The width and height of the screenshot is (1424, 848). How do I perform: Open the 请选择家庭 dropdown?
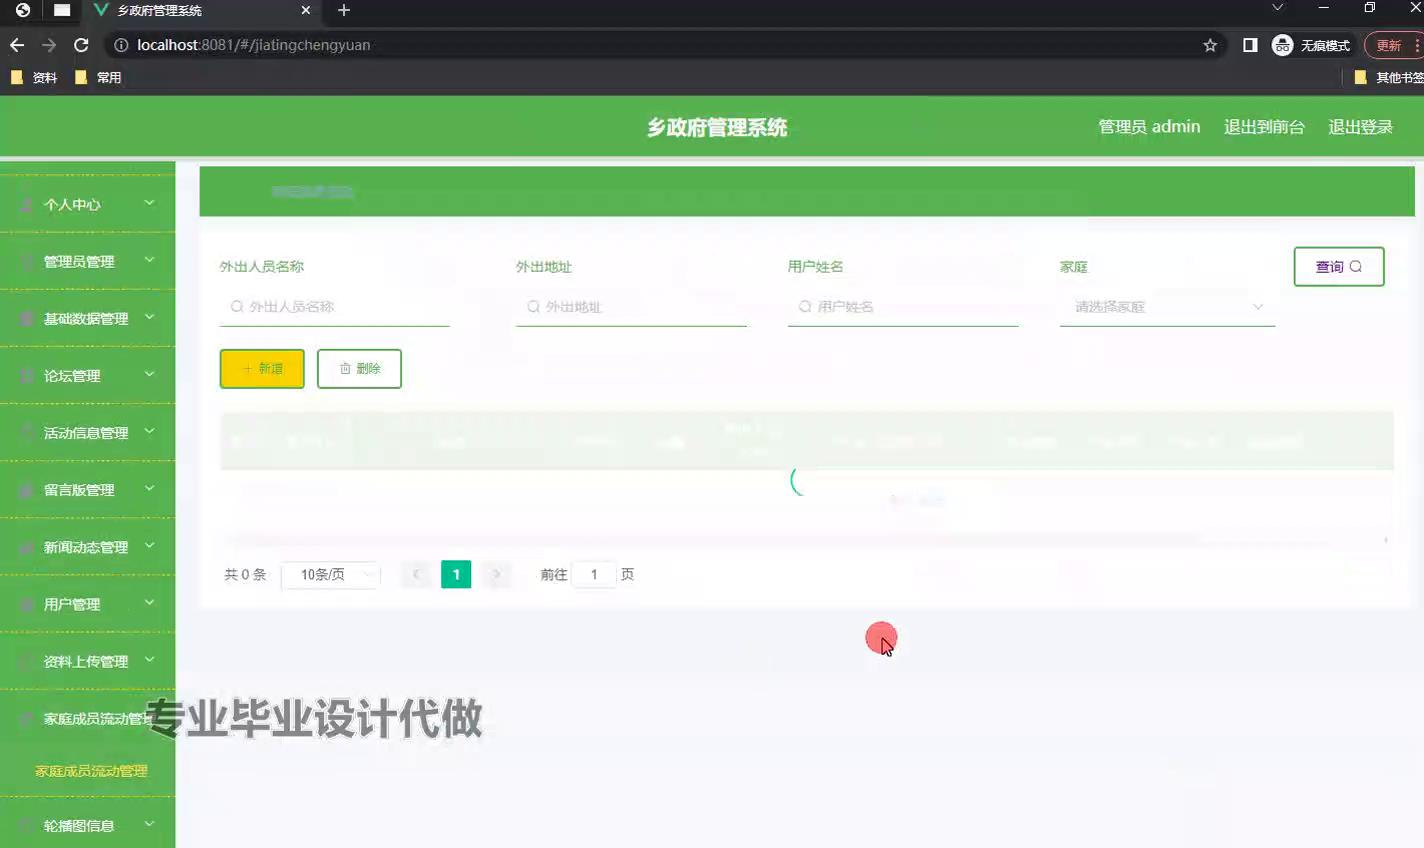tap(1166, 307)
